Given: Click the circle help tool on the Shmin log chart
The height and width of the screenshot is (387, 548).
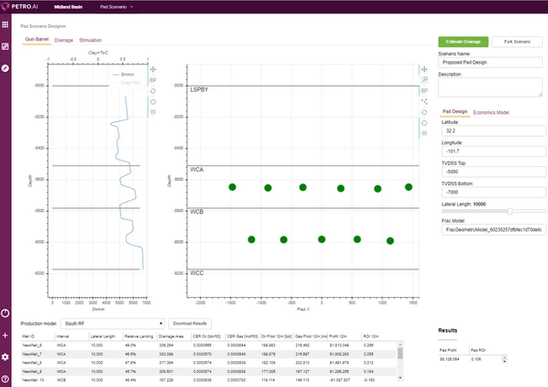Looking at the screenshot, I should [x=153, y=102].
